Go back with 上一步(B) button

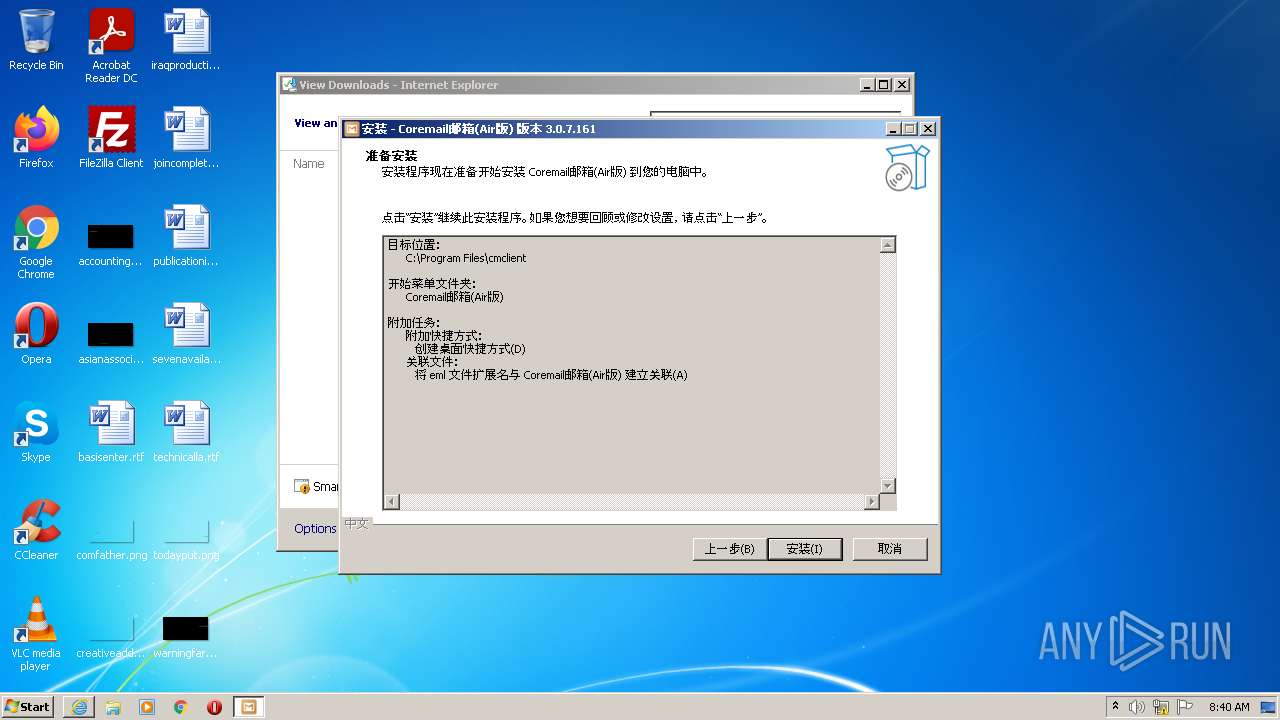[x=729, y=549]
